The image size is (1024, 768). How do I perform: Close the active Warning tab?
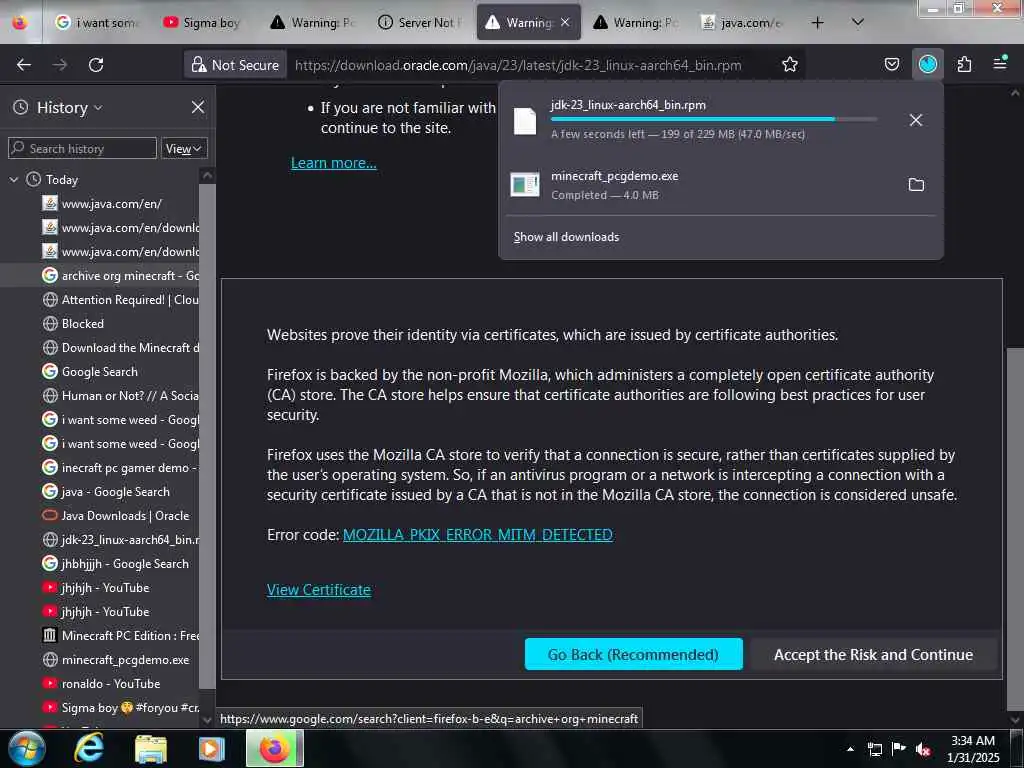point(566,22)
